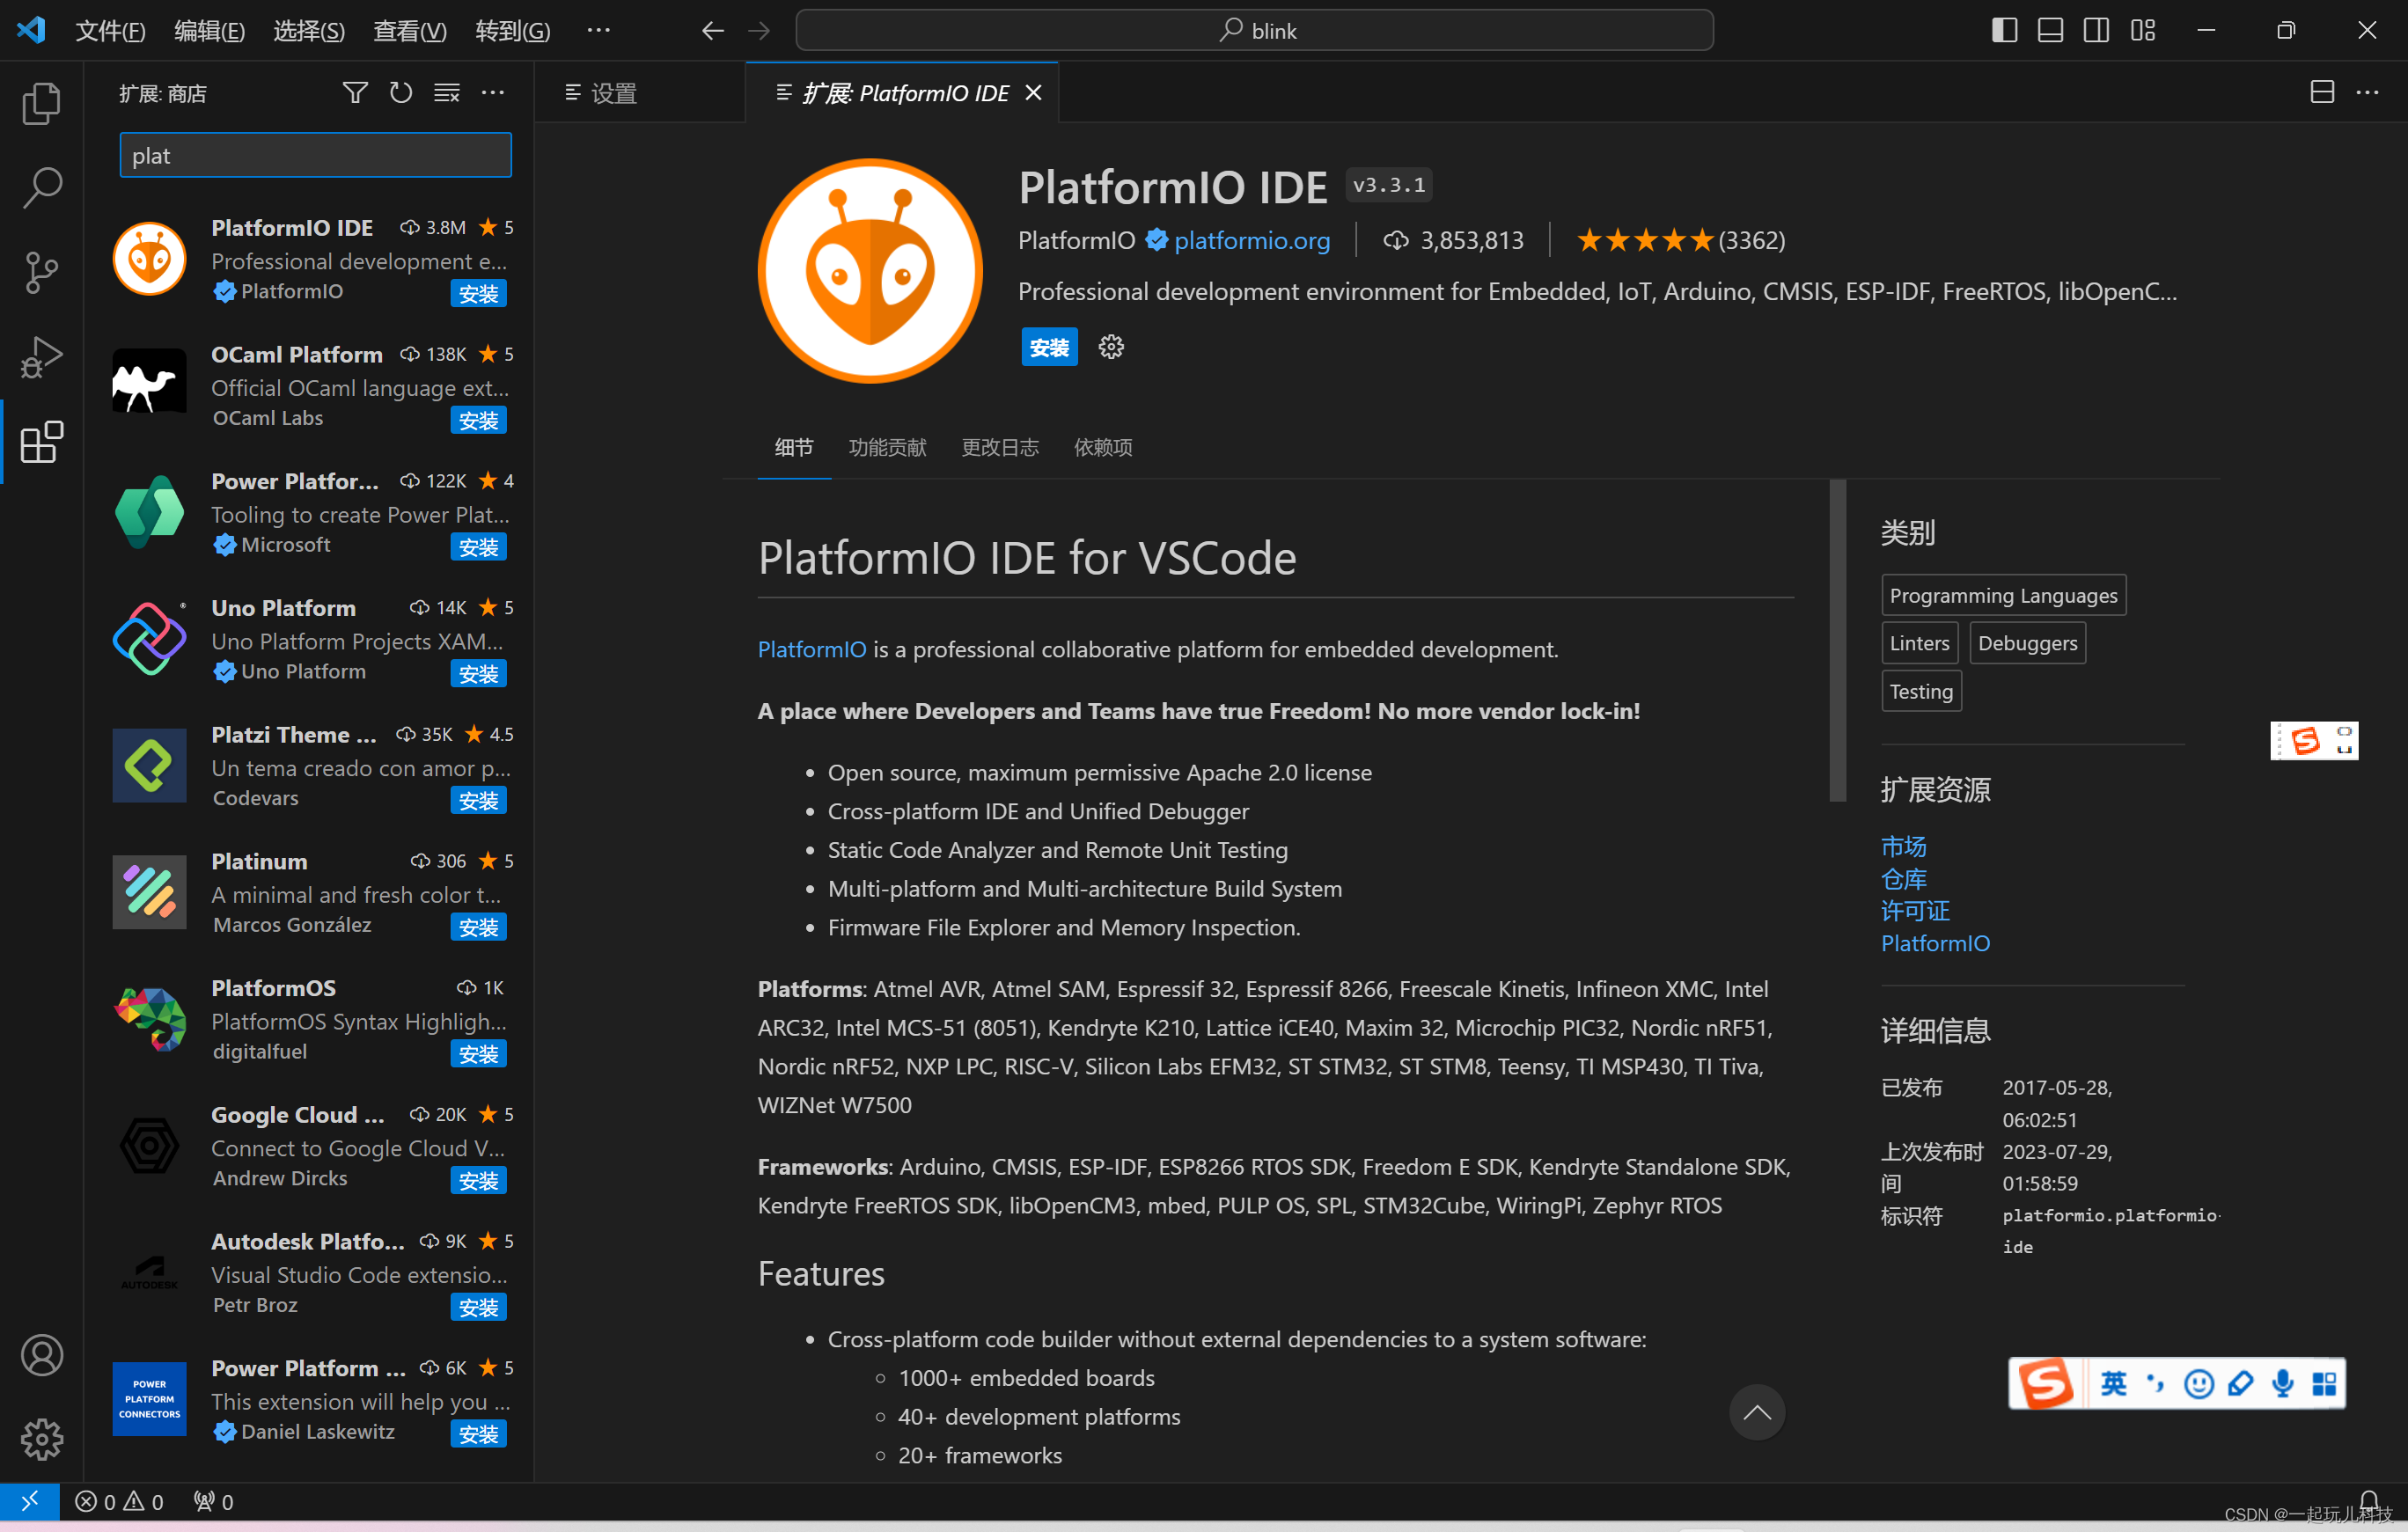This screenshot has height=1532, width=2408.
Task: Open extension panel more actions menu
Action: (x=493, y=93)
